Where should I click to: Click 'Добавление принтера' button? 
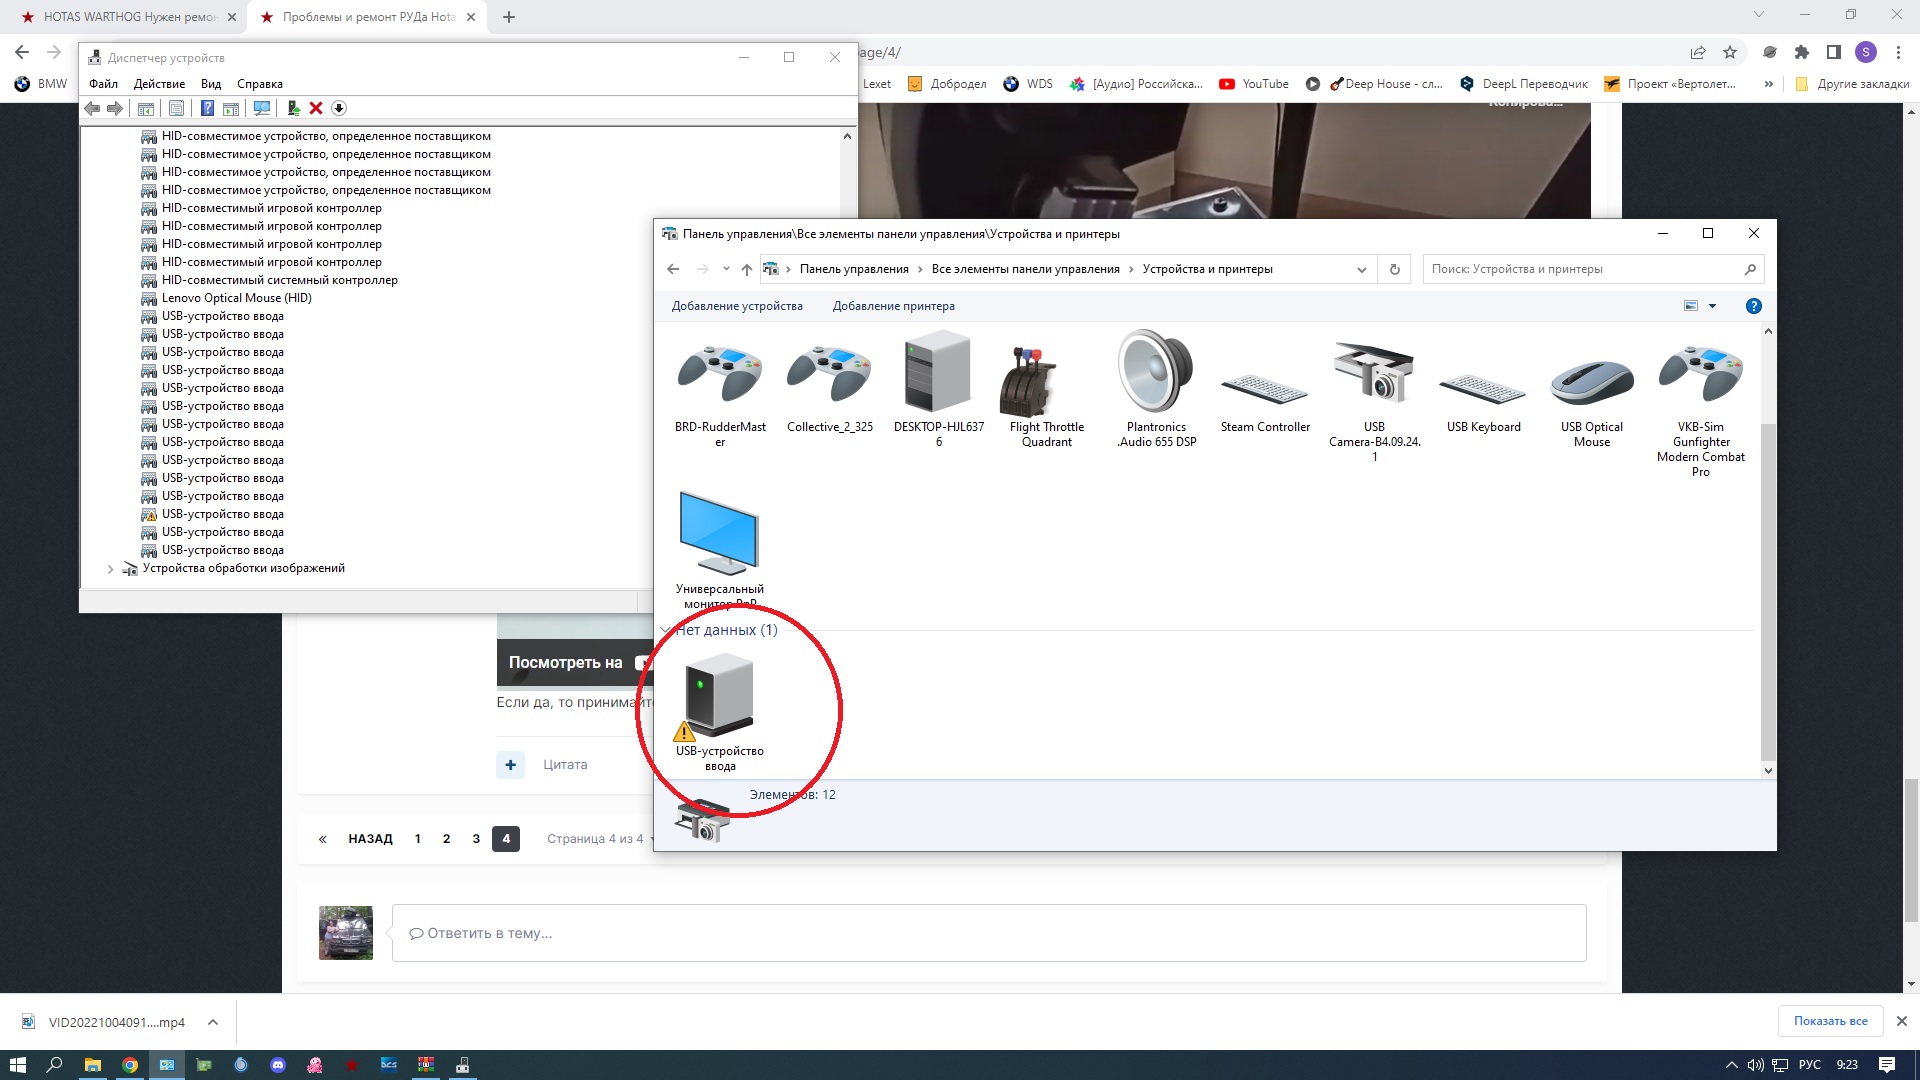pyautogui.click(x=893, y=306)
